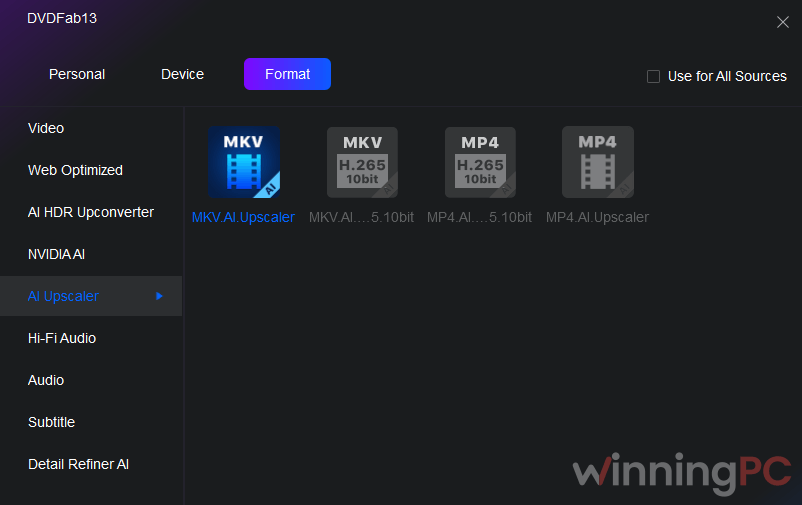The height and width of the screenshot is (505, 802).
Task: Open the Format tab
Action: [287, 74]
